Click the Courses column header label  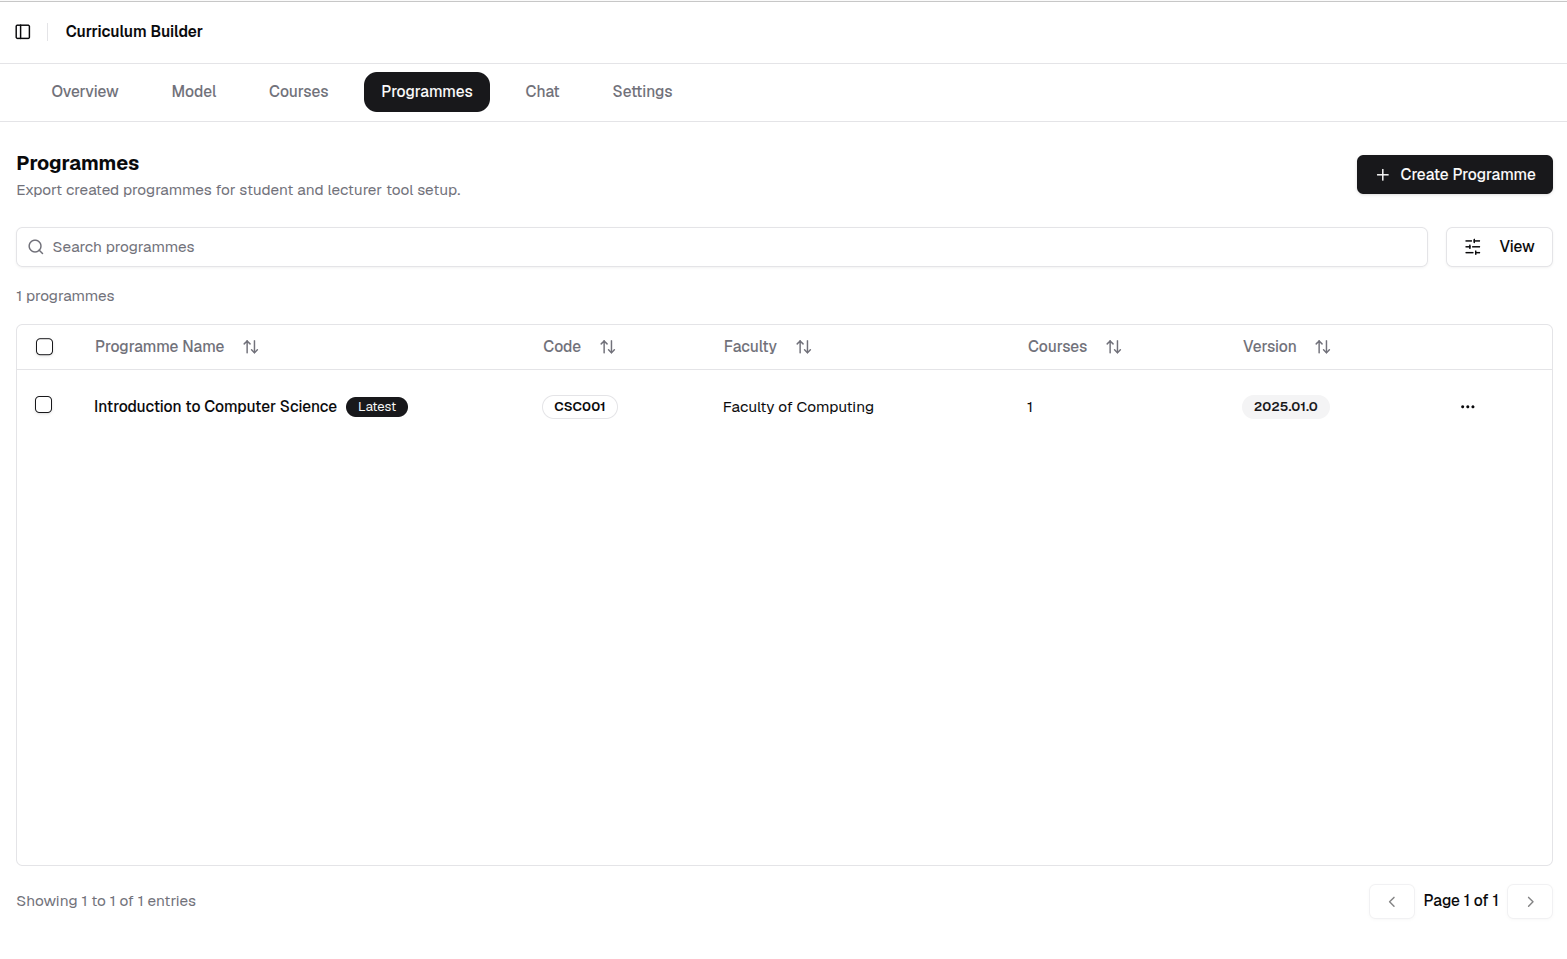point(1057,347)
